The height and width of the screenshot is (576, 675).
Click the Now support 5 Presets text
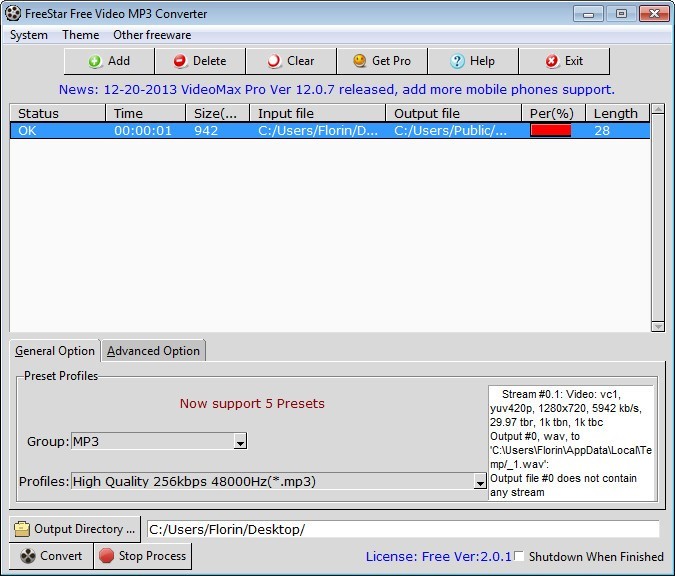(252, 403)
